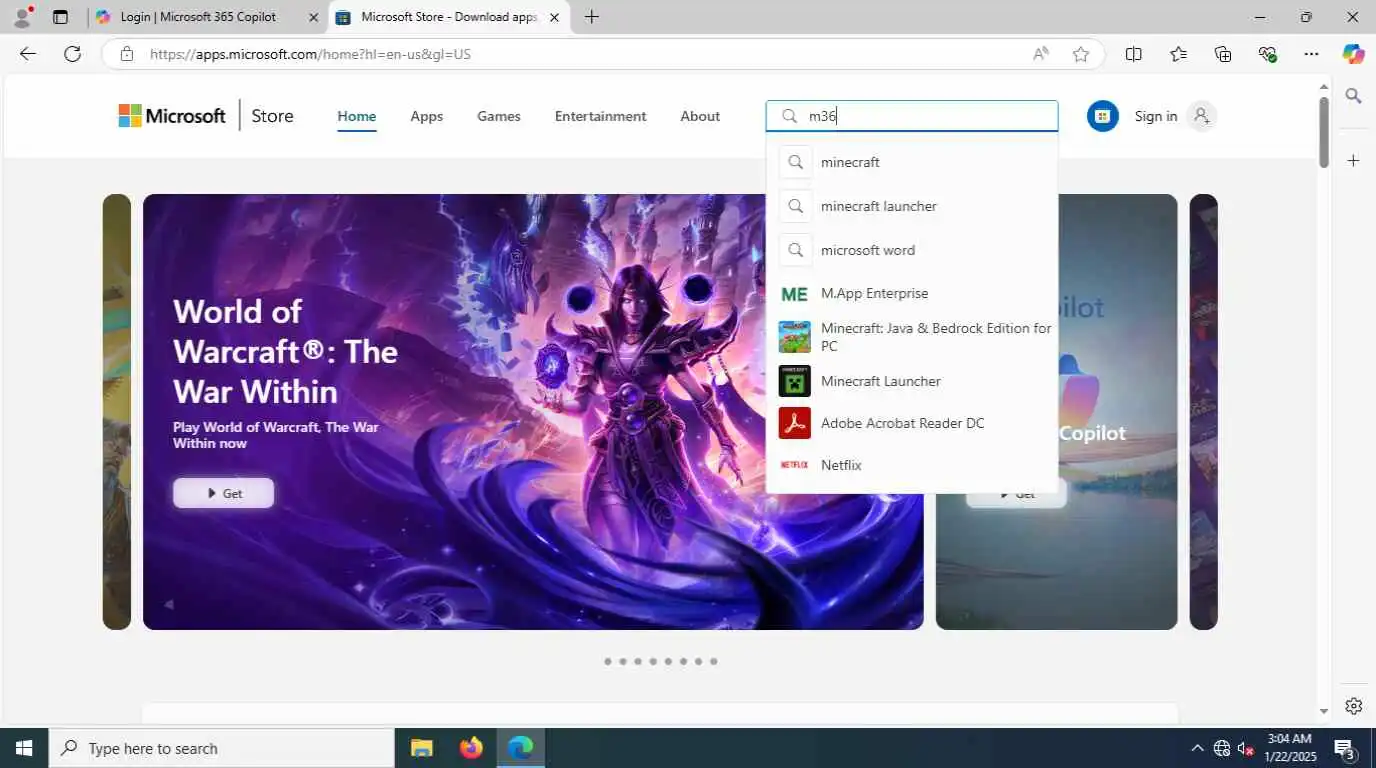The image size is (1376, 768).
Task: Select the last carousel dot
Action: [713, 661]
